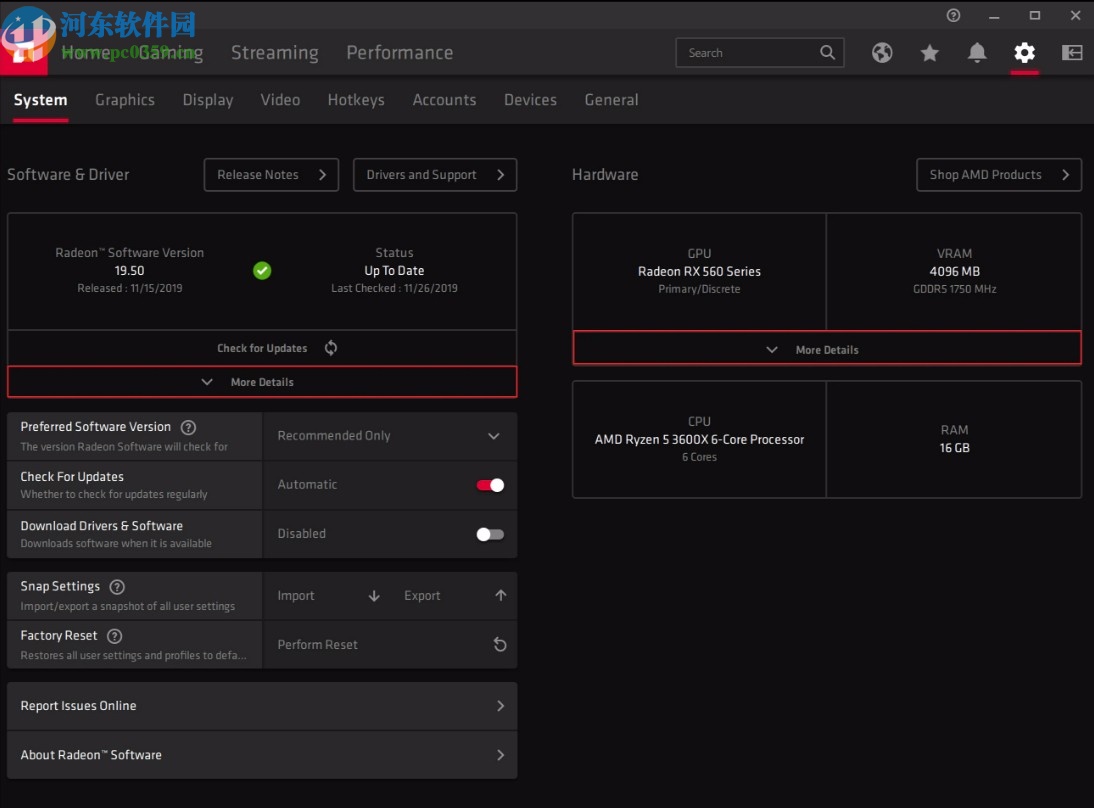Toggle automatic Check For Updates switch
The height and width of the screenshot is (808, 1094).
click(490, 485)
